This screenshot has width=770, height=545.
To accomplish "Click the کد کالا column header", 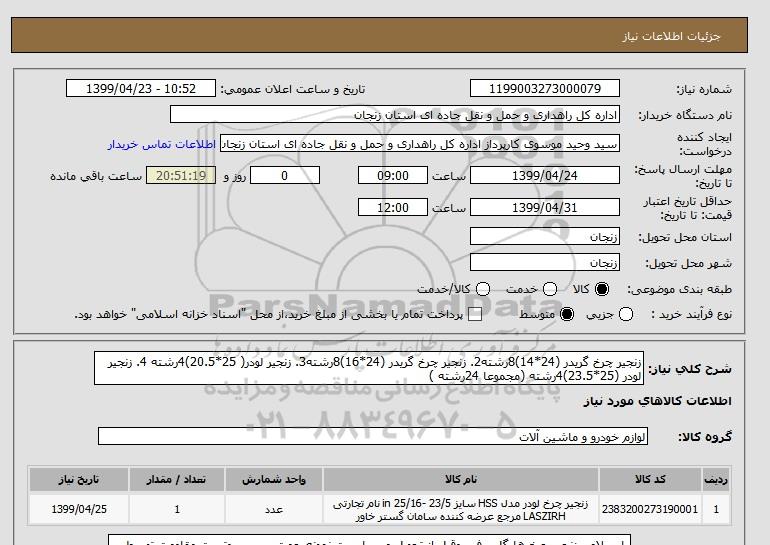I will 650,480.
